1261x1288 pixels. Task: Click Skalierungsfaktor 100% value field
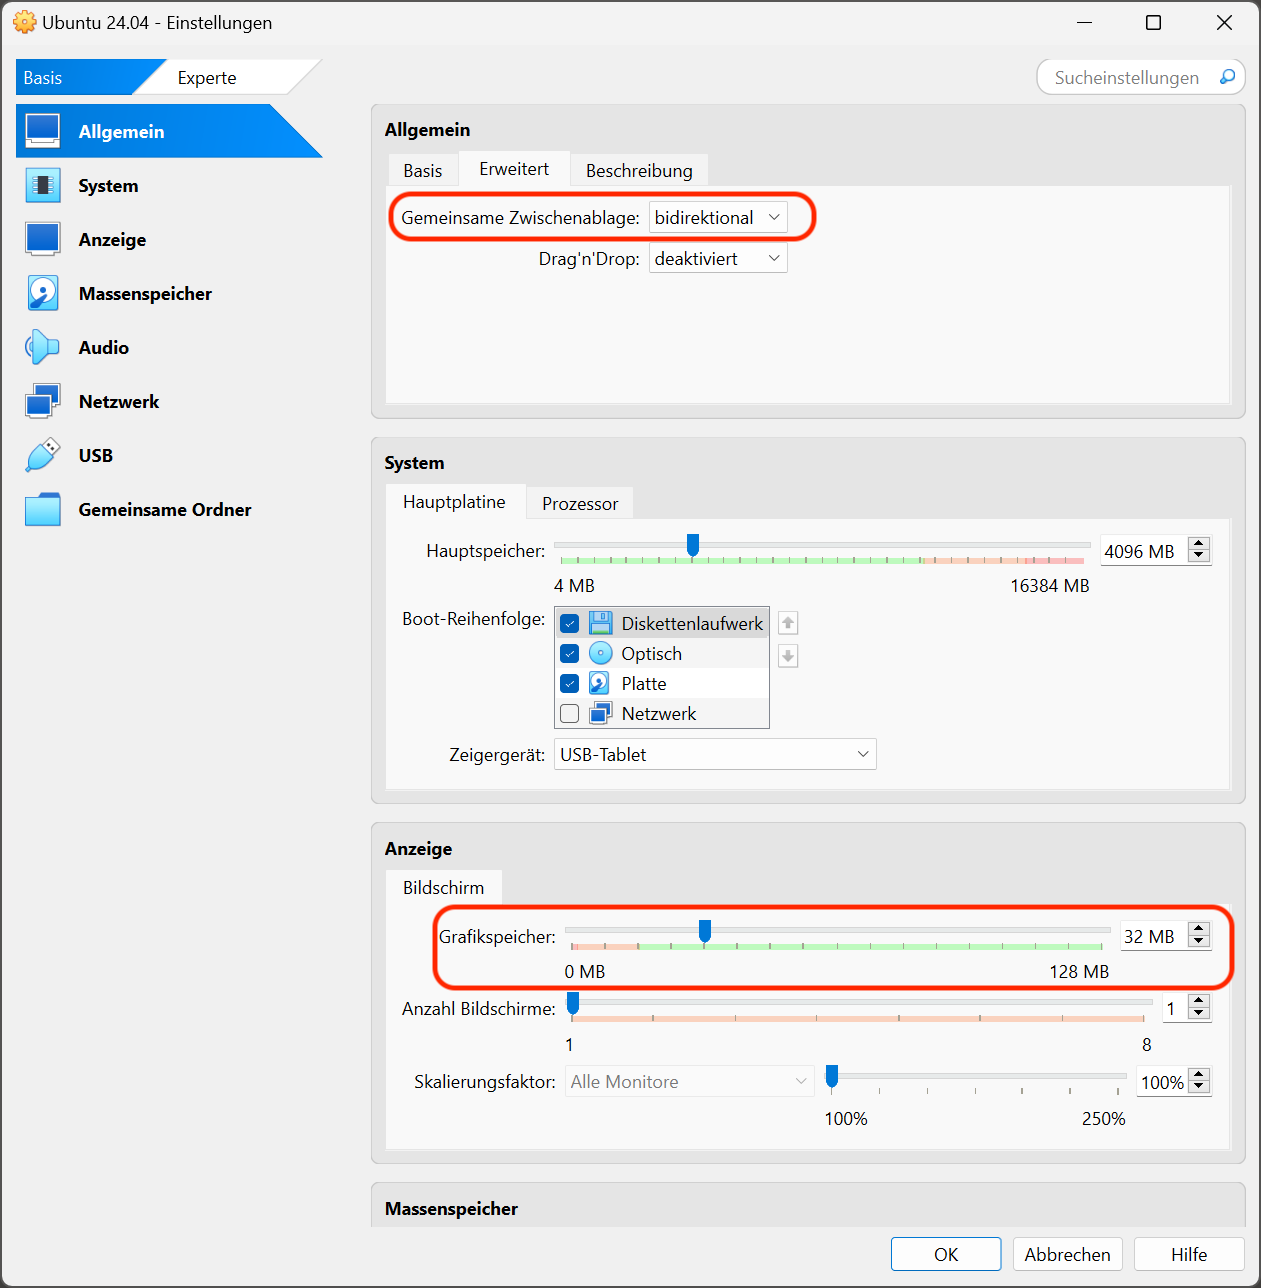coord(1162,1082)
